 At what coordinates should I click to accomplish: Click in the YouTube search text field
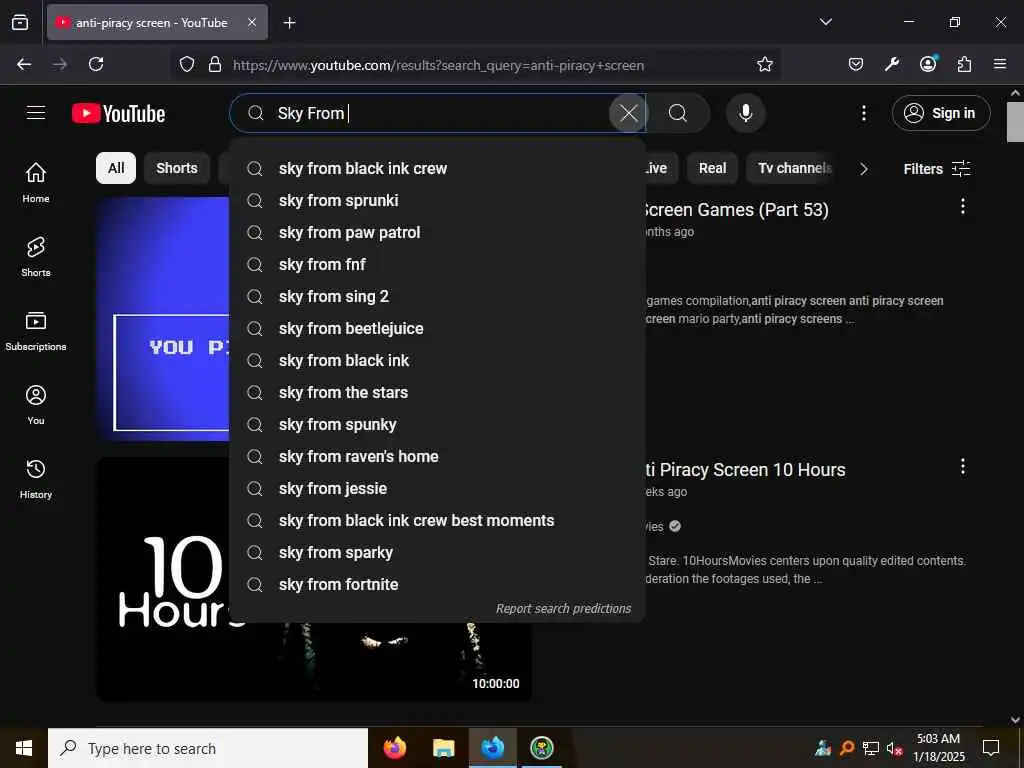click(438, 113)
